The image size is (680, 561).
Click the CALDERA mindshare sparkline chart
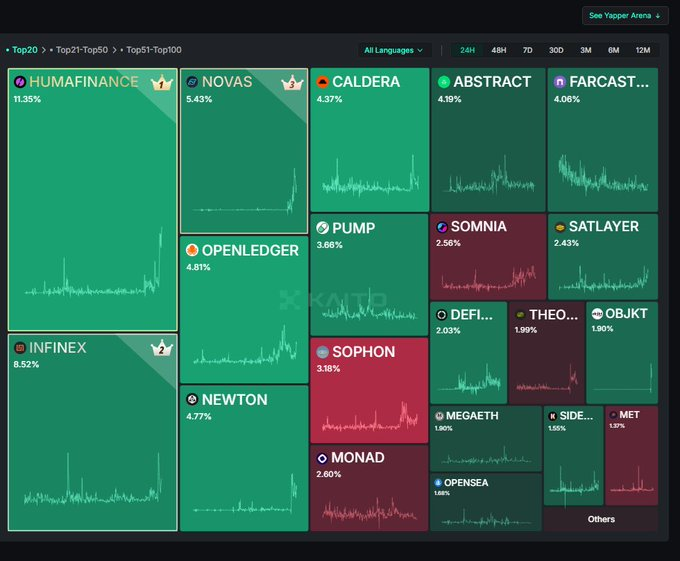371,177
